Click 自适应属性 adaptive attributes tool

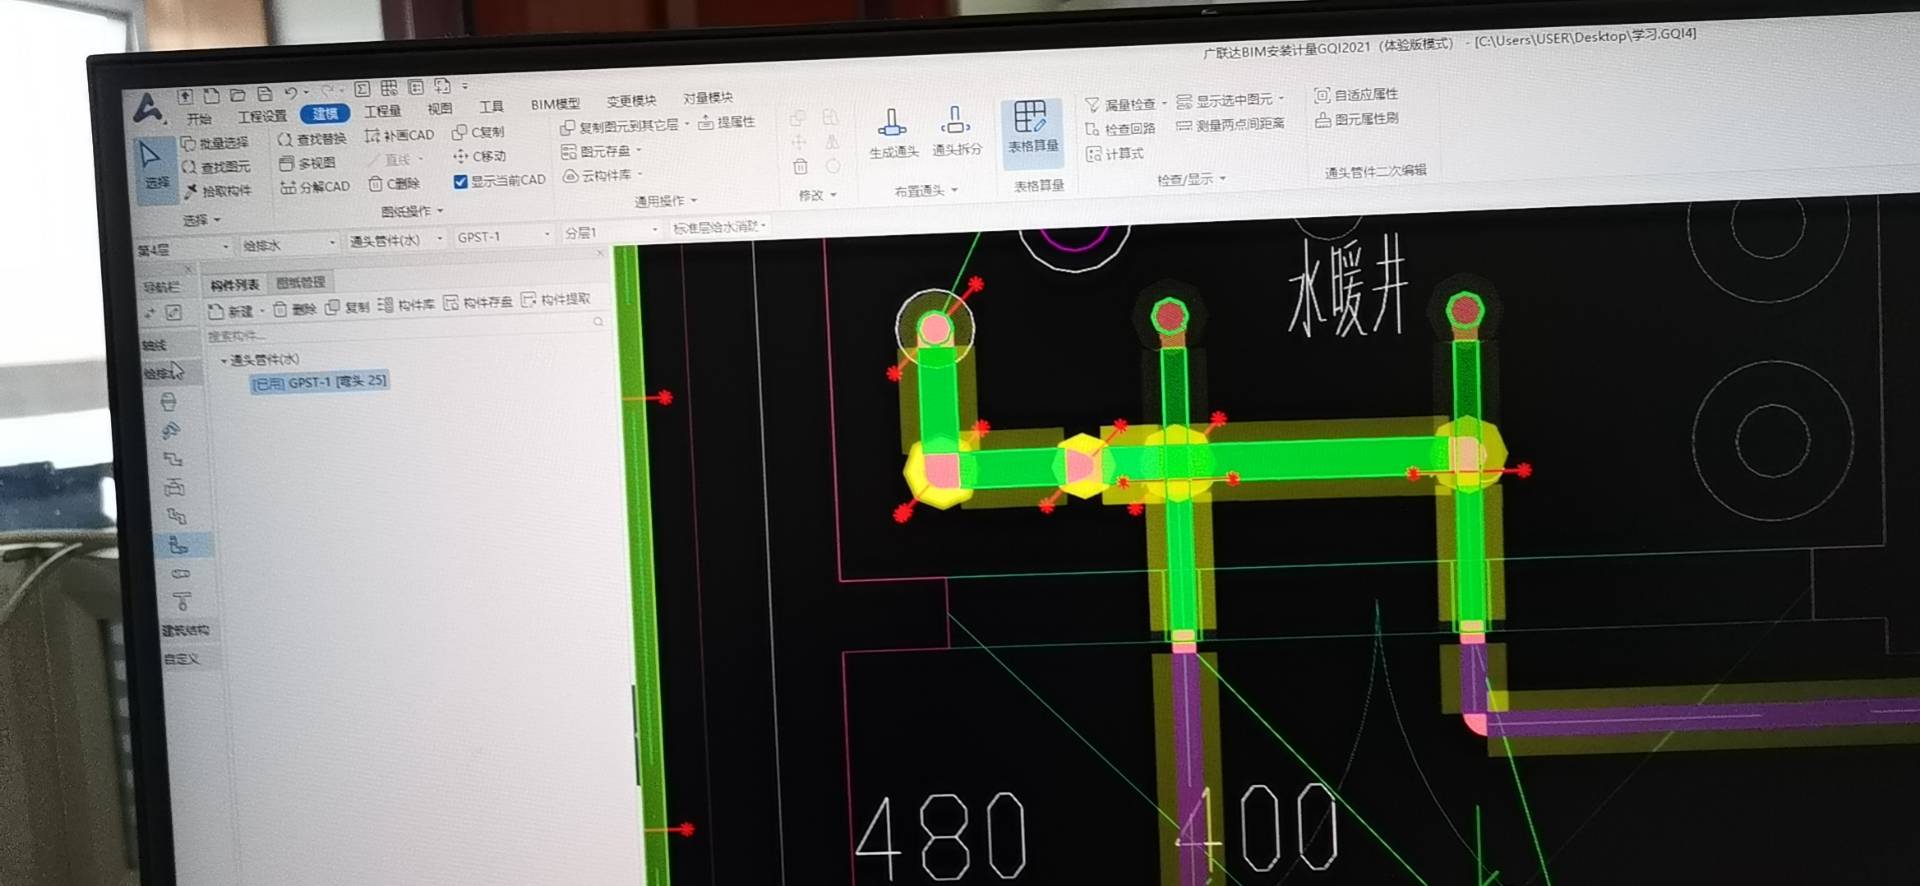click(1356, 95)
